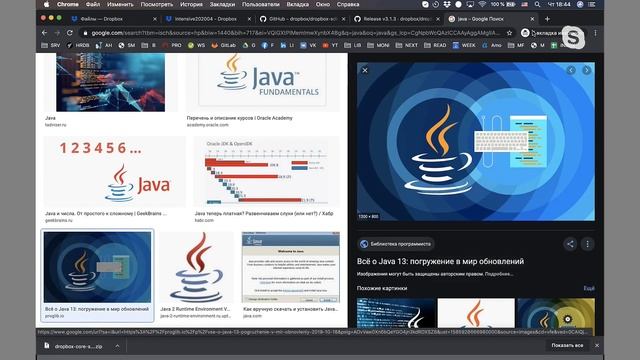Open the WEEK bookmark
Screen dimensions: 640x360
(x=464, y=45)
